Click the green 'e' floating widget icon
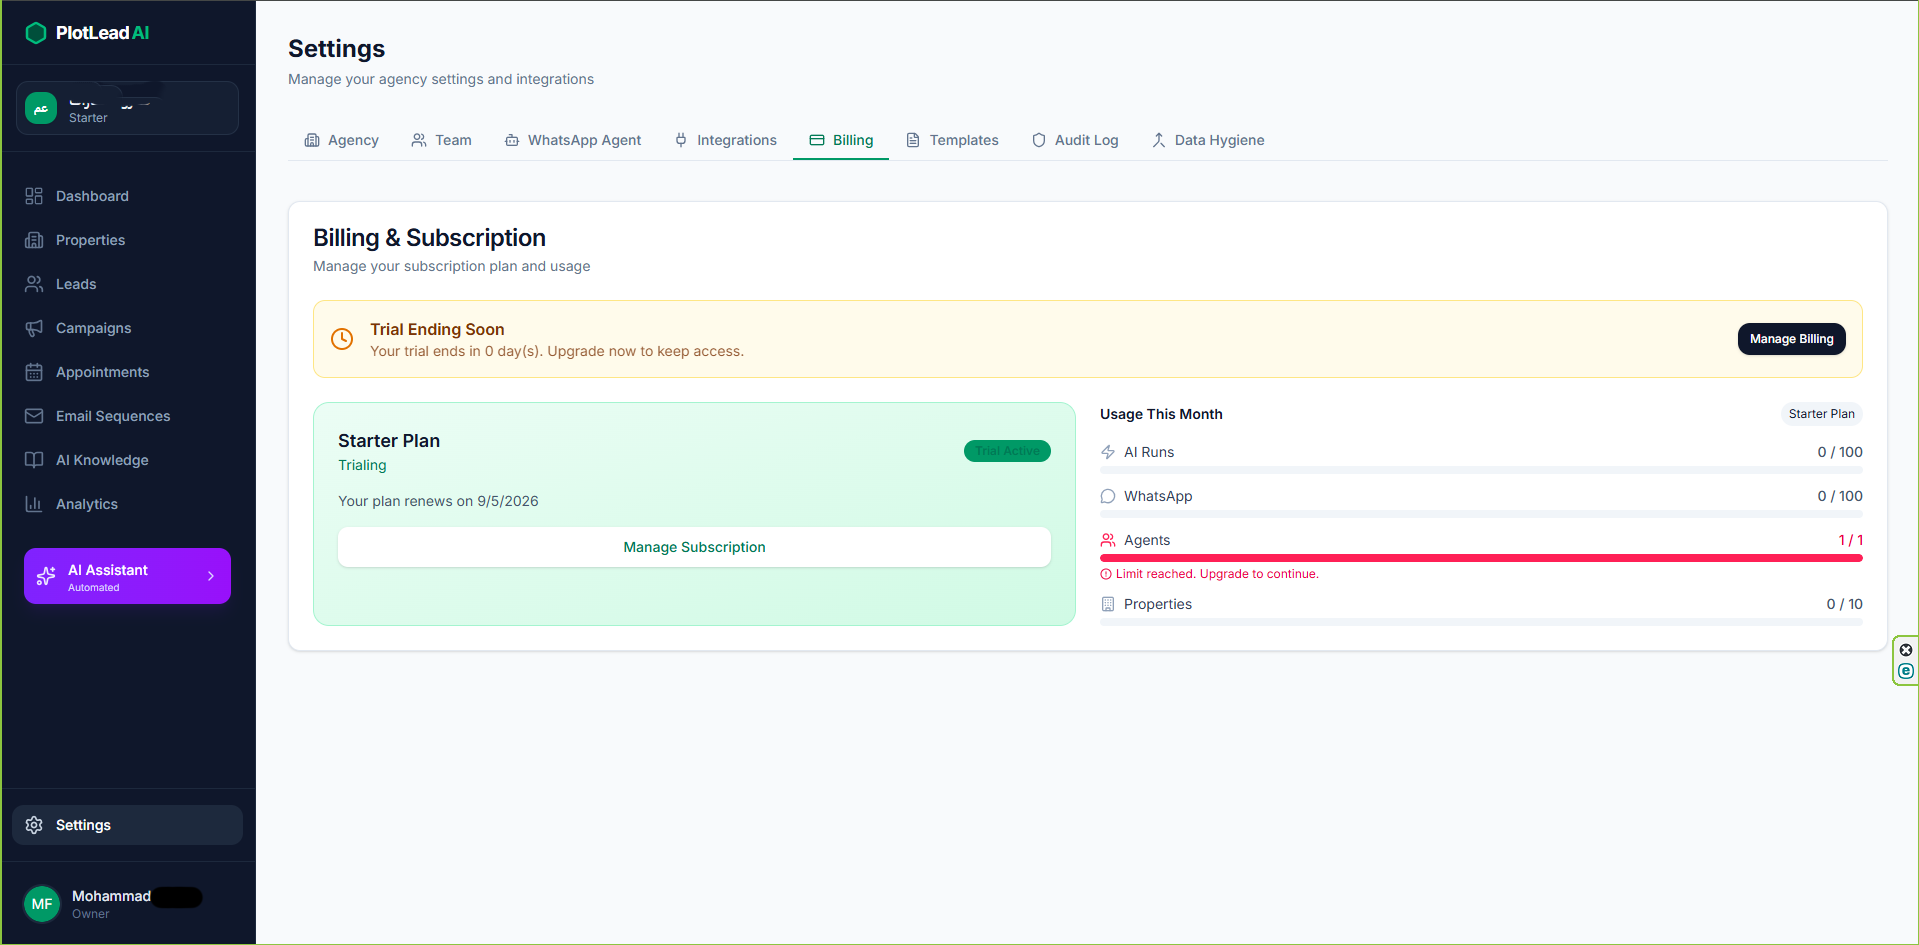The height and width of the screenshot is (945, 1919). (1906, 671)
